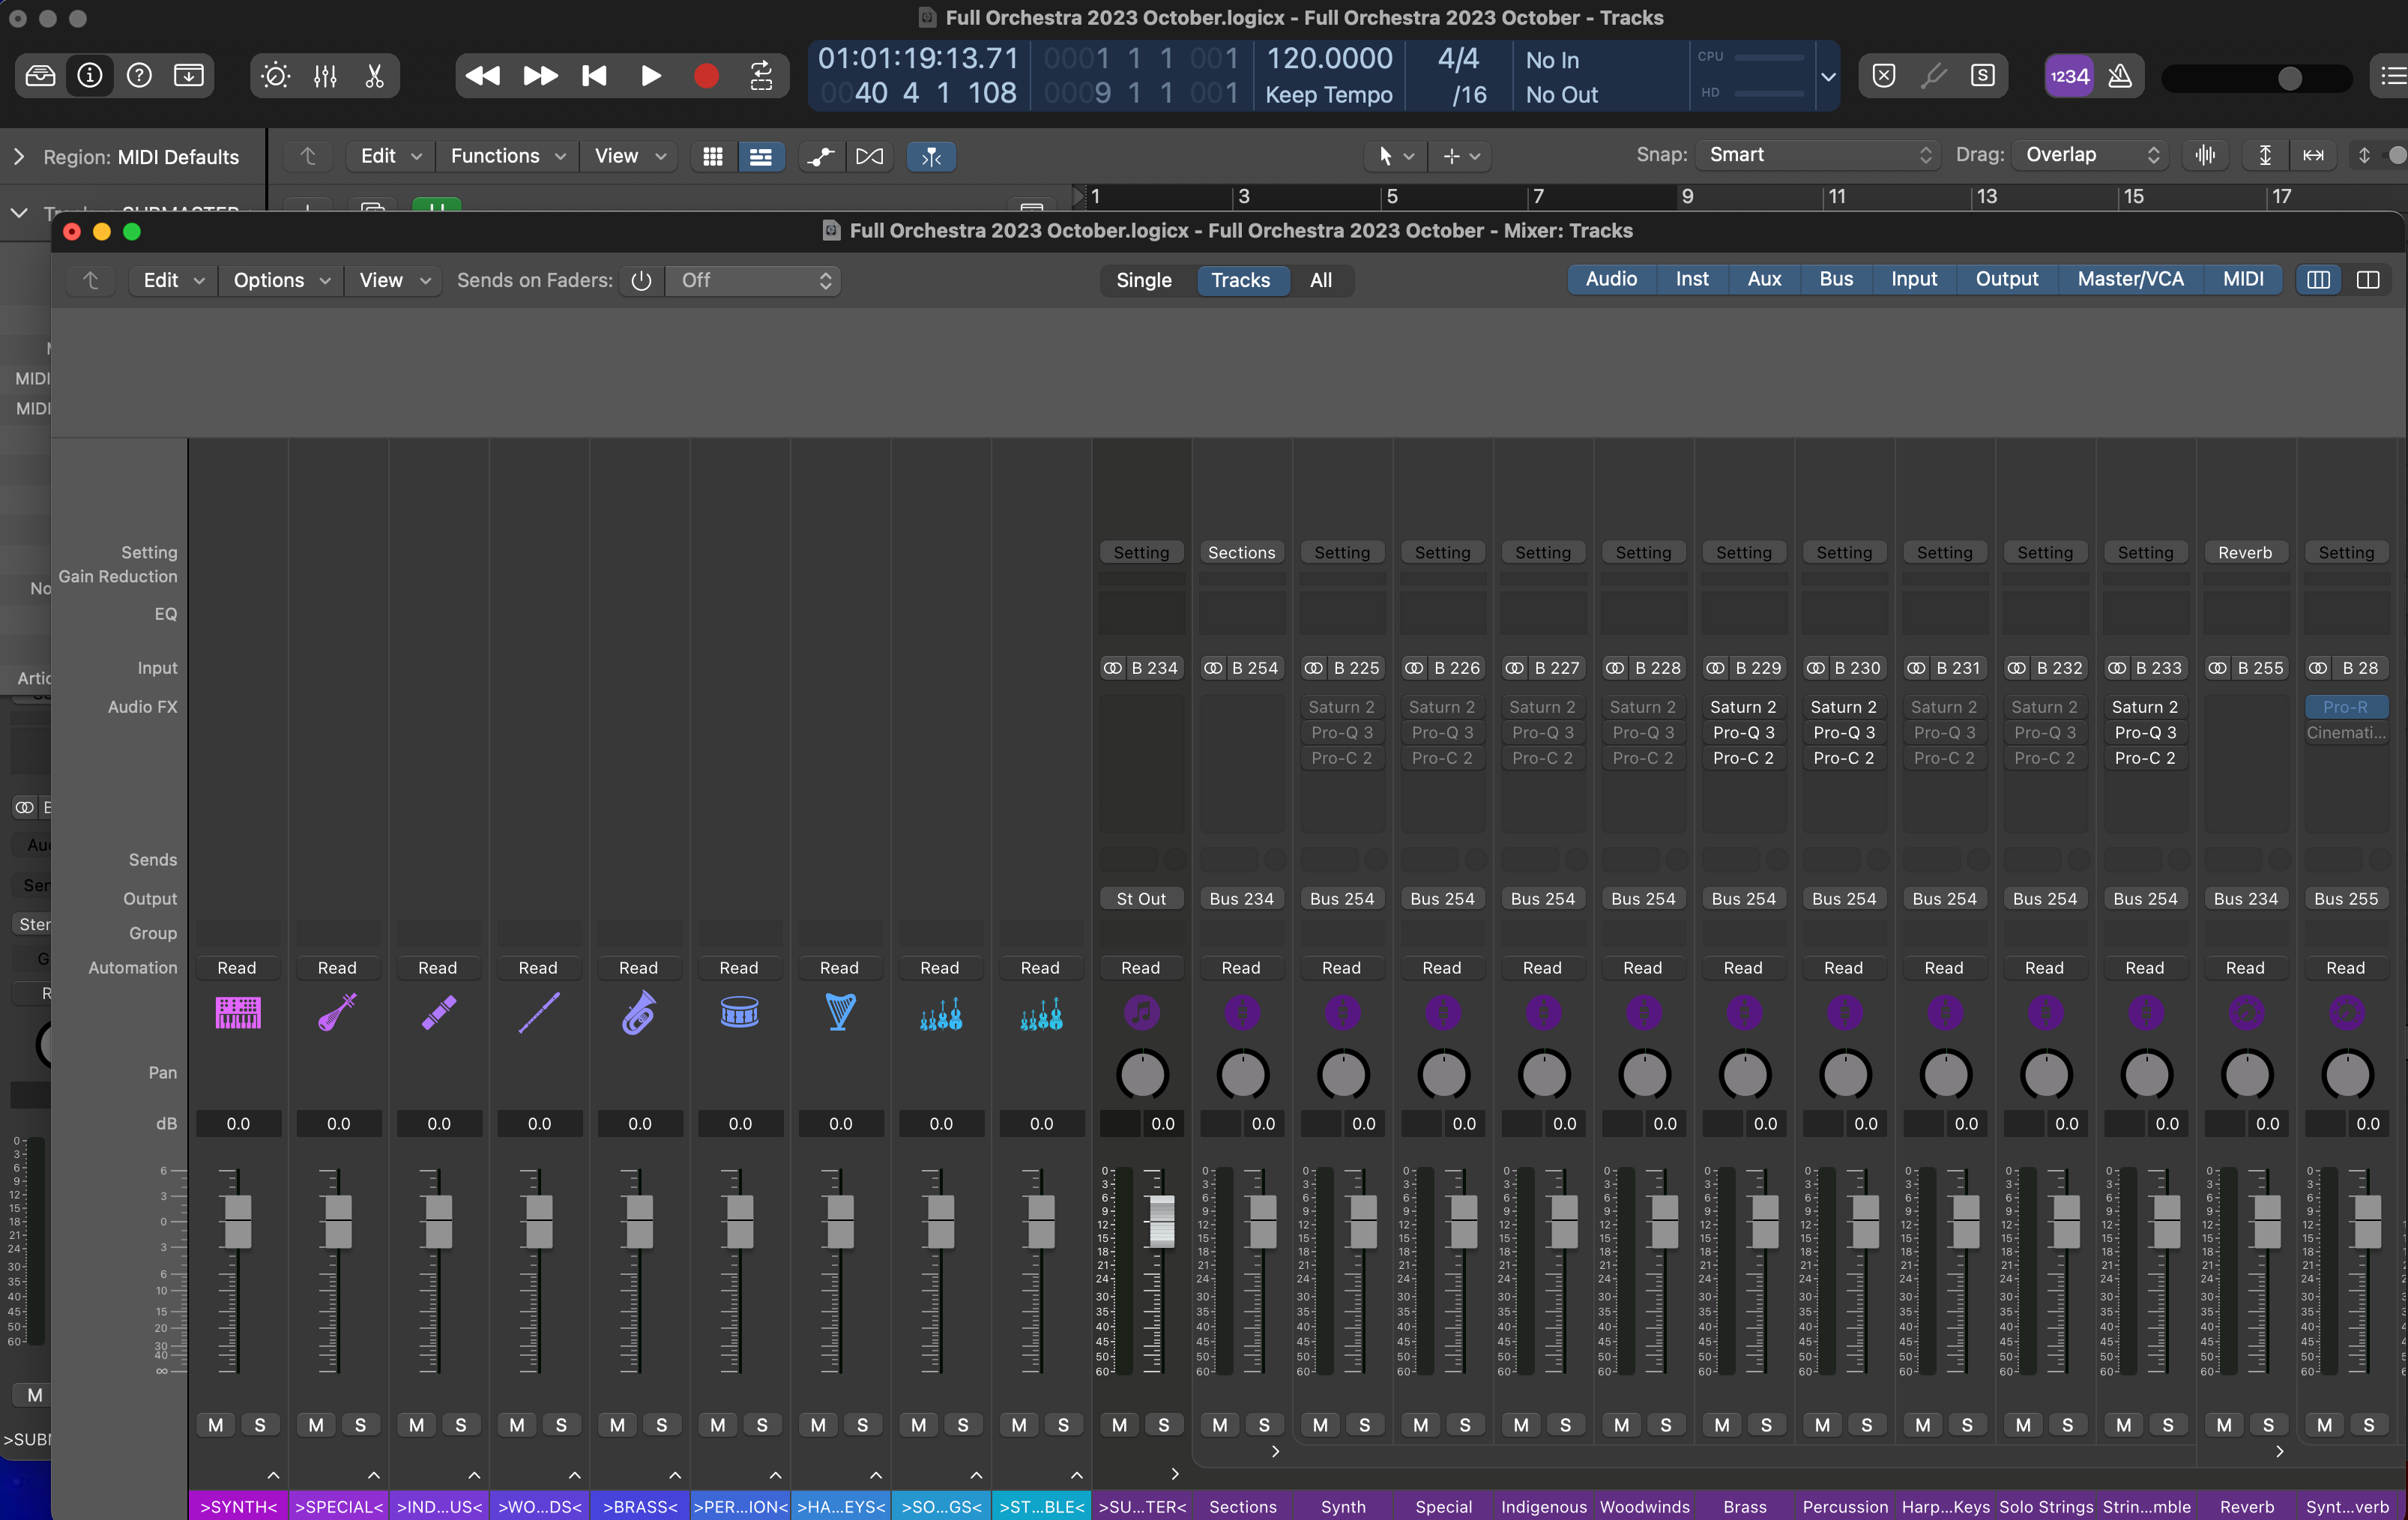Click St Out output slot on SUBMASTER strip
Viewport: 2408px width, 1520px height.
(x=1141, y=899)
